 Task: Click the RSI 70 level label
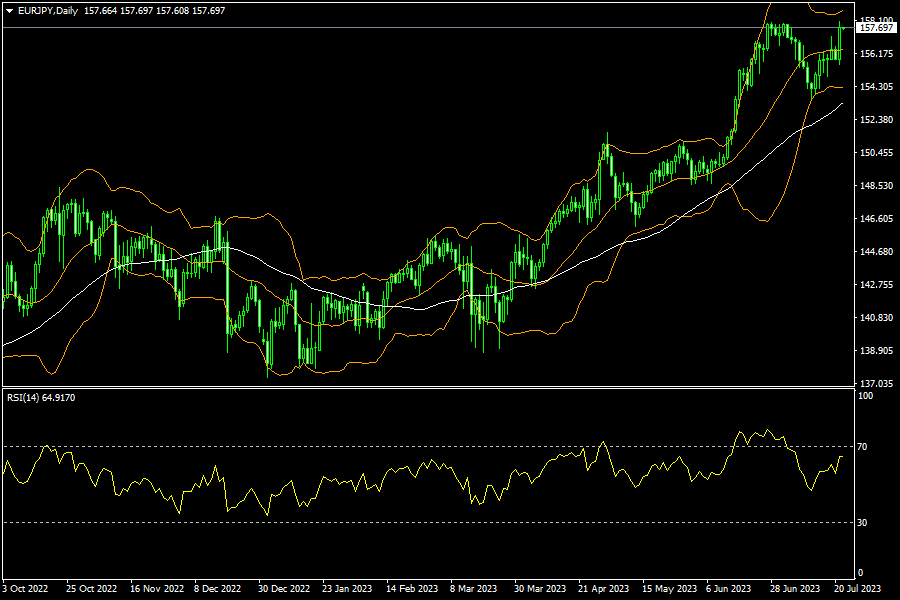pos(862,446)
